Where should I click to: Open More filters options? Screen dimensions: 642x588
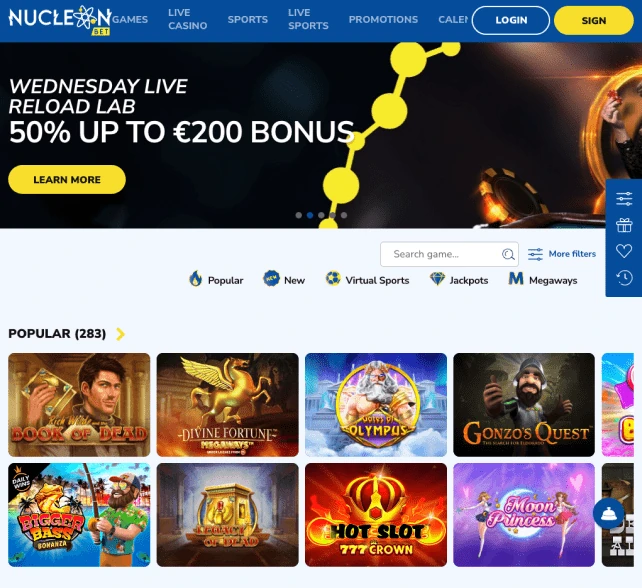561,254
